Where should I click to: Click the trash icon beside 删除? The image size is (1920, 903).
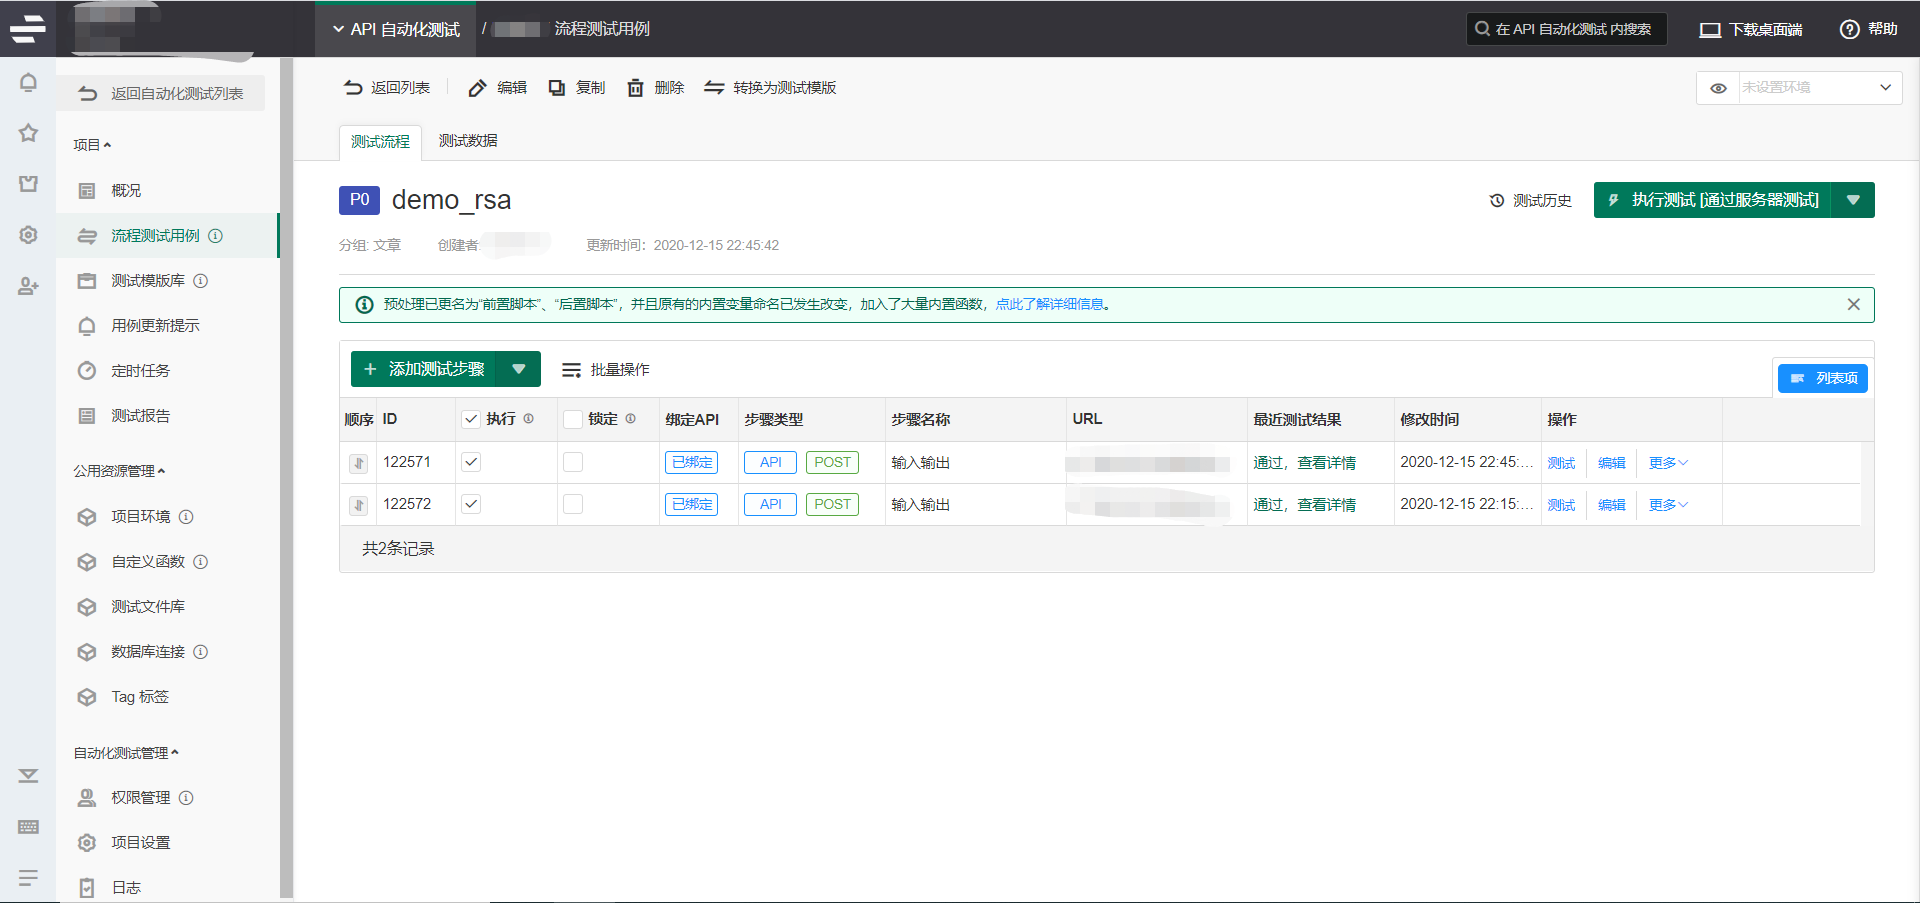(635, 88)
